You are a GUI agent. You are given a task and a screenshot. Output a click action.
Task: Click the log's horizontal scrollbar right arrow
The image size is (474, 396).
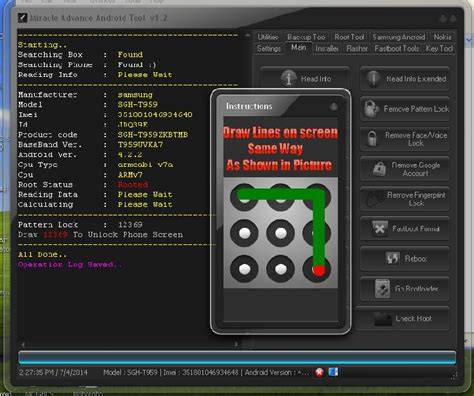(x=236, y=344)
